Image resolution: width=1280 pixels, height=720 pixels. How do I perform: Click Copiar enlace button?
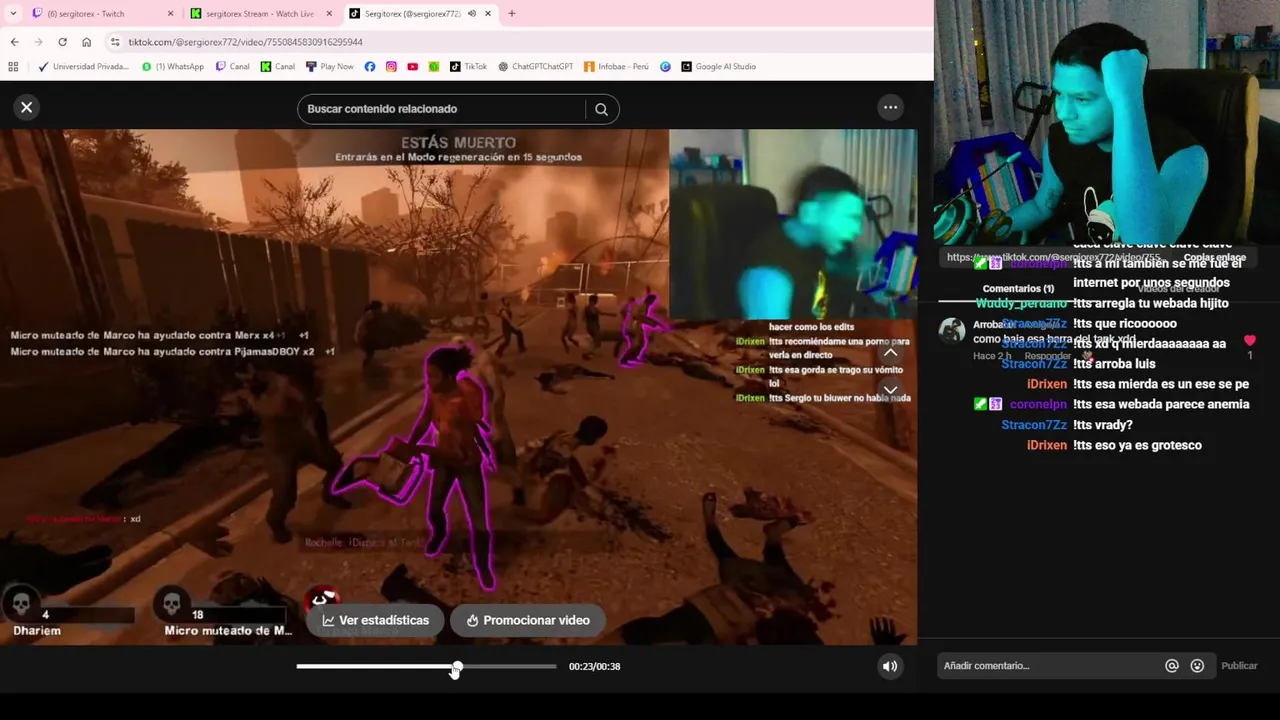pos(1214,258)
